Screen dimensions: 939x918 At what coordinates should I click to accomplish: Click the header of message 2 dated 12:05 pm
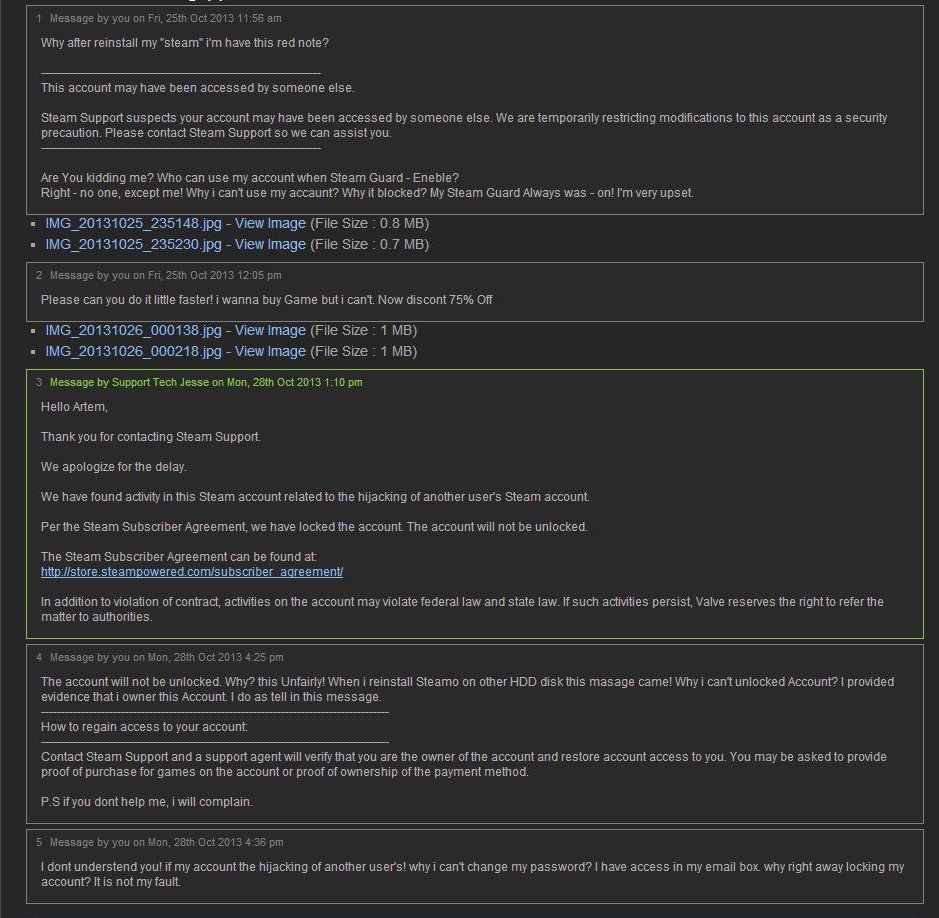[165, 275]
